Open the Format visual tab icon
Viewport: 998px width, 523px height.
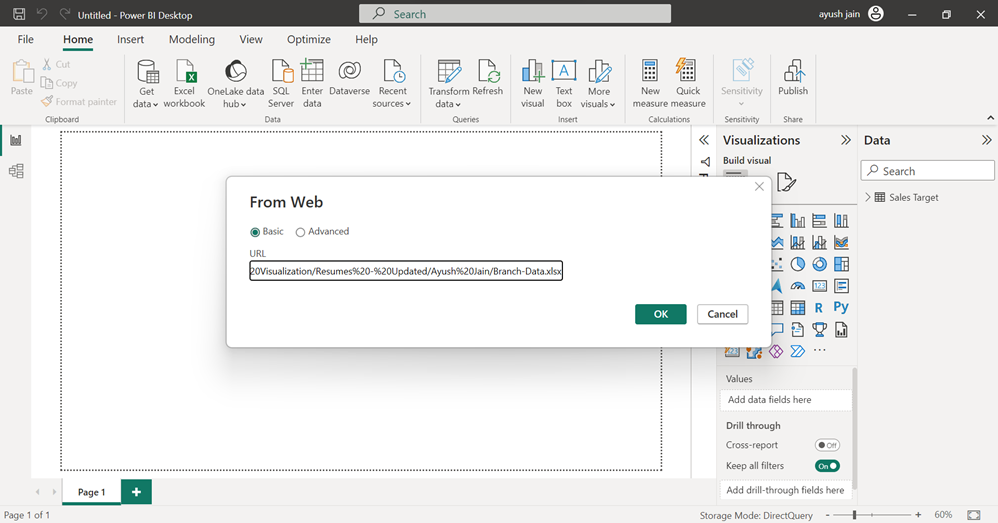(786, 182)
